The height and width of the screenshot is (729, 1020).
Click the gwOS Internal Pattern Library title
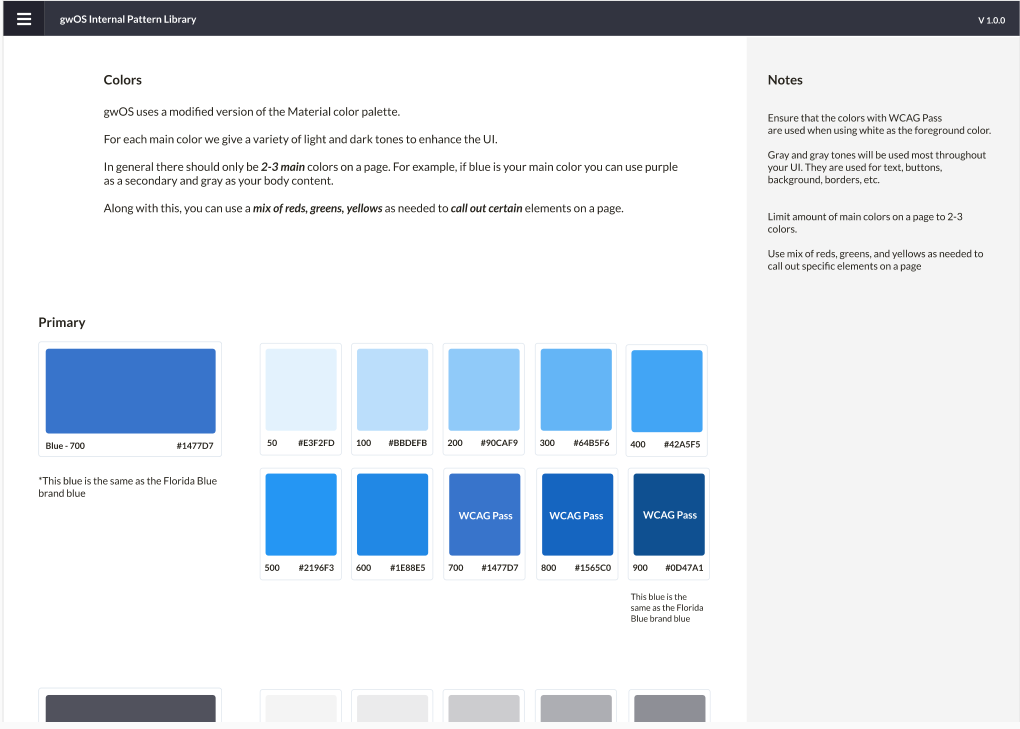[128, 20]
